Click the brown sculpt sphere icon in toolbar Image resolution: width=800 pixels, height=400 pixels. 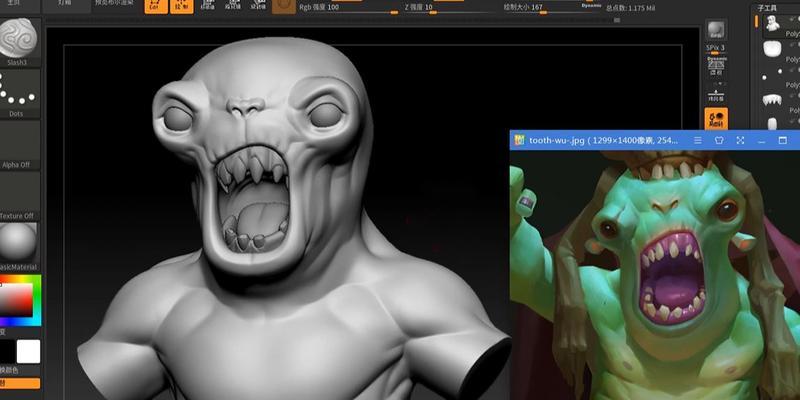coord(284,6)
